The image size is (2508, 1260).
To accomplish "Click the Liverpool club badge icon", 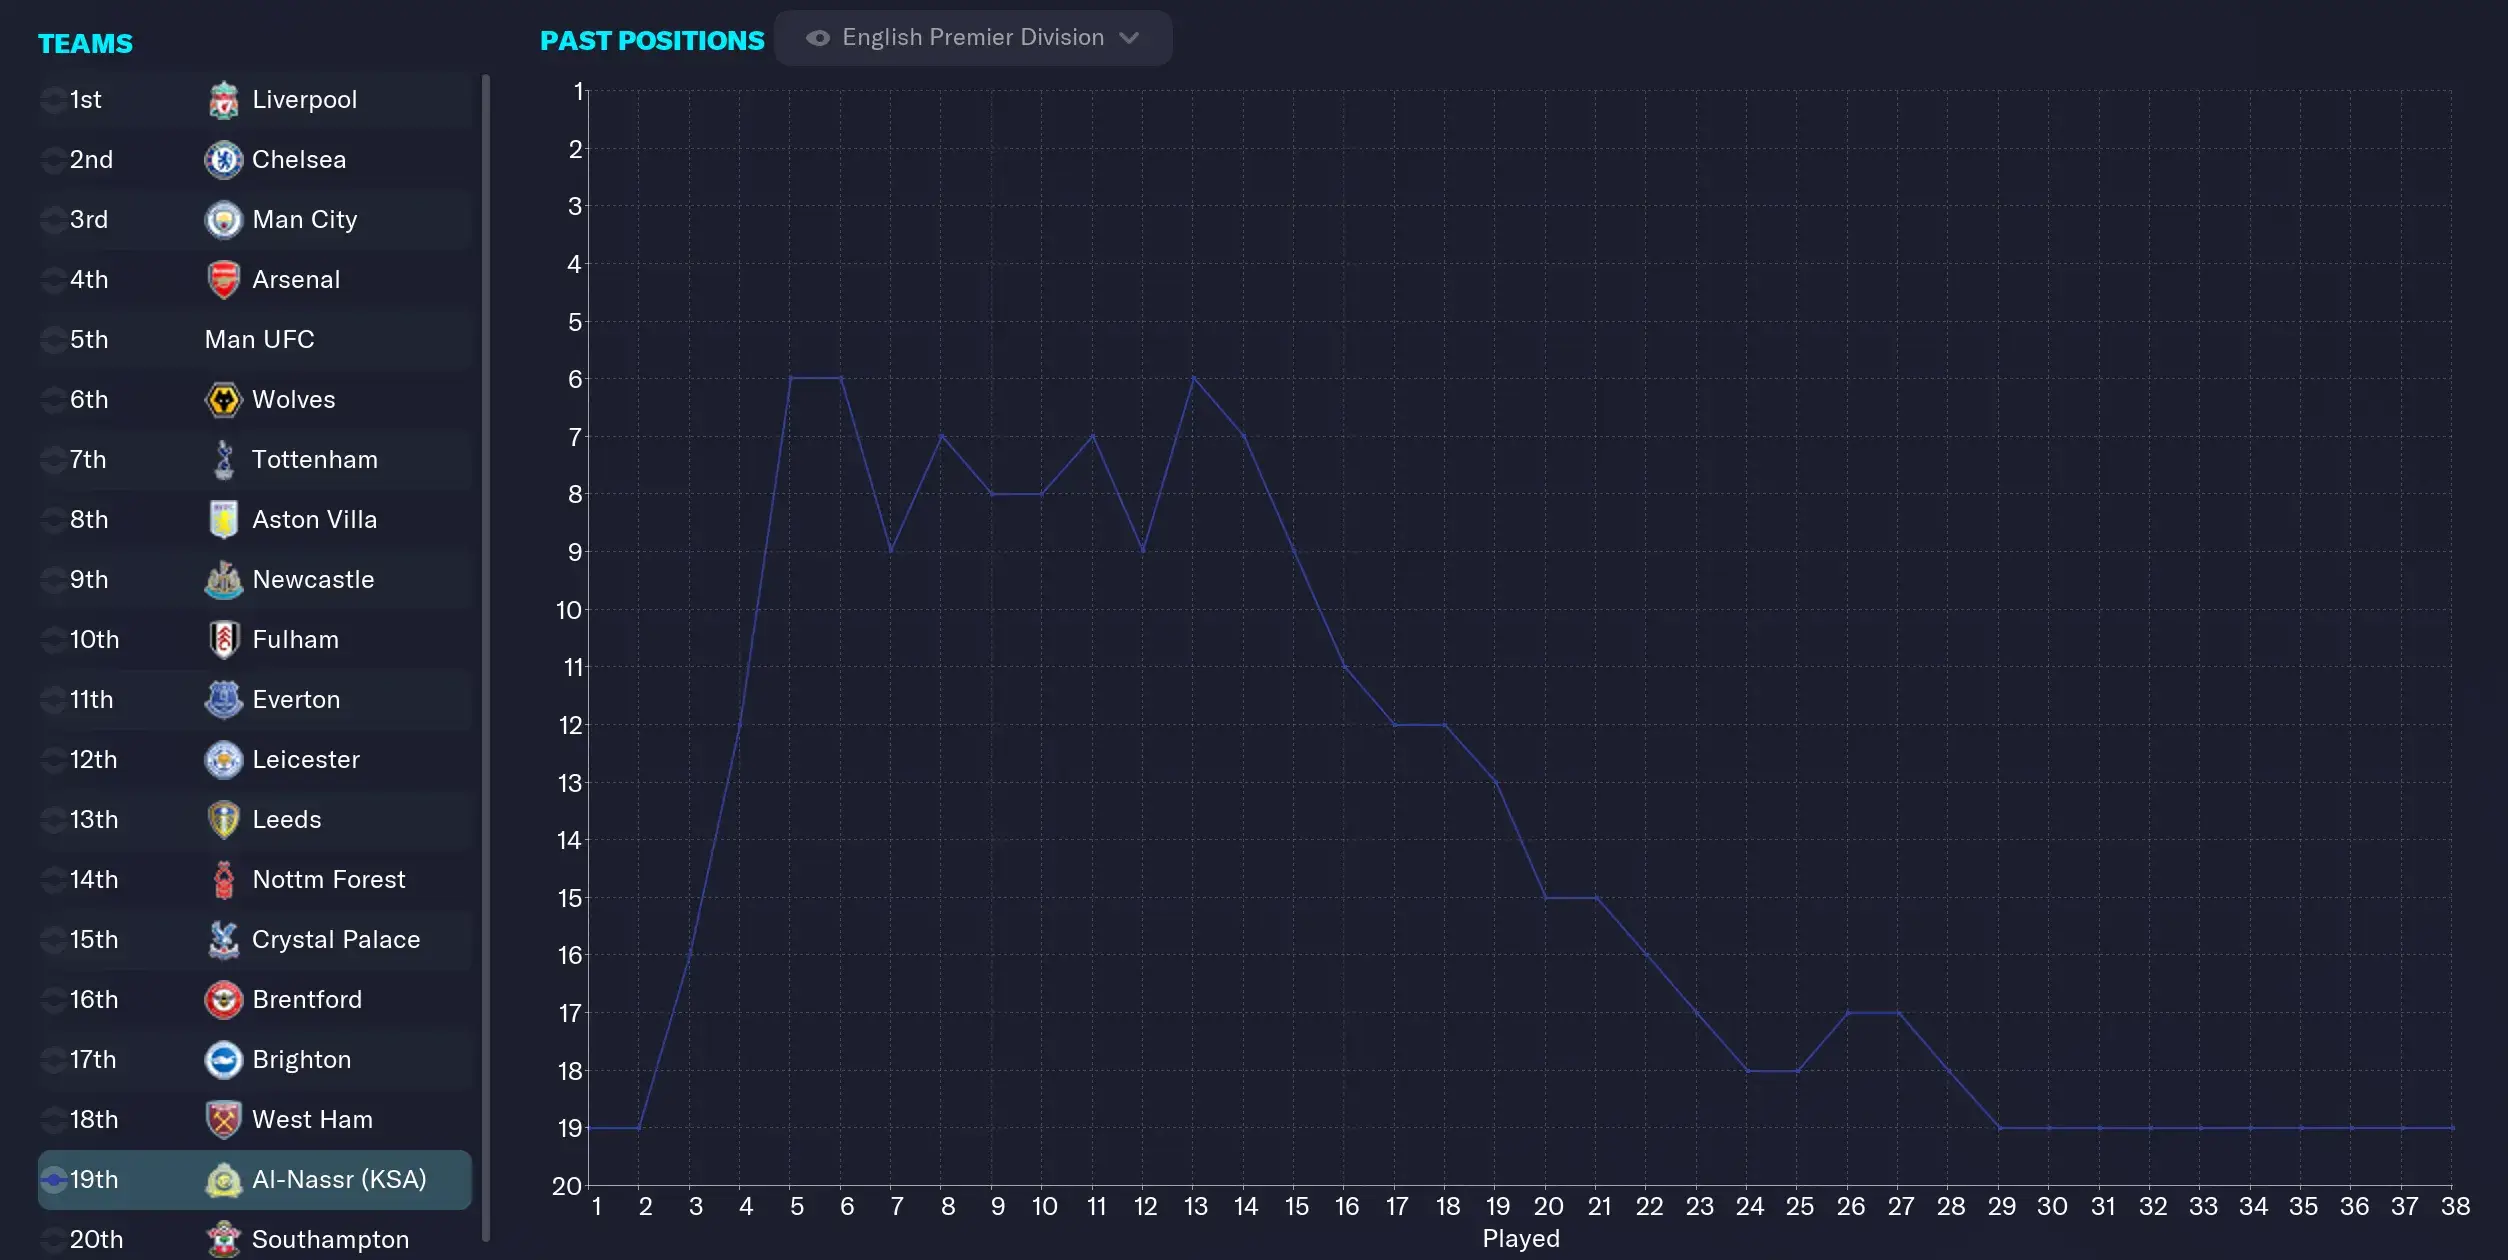I will tap(223, 100).
